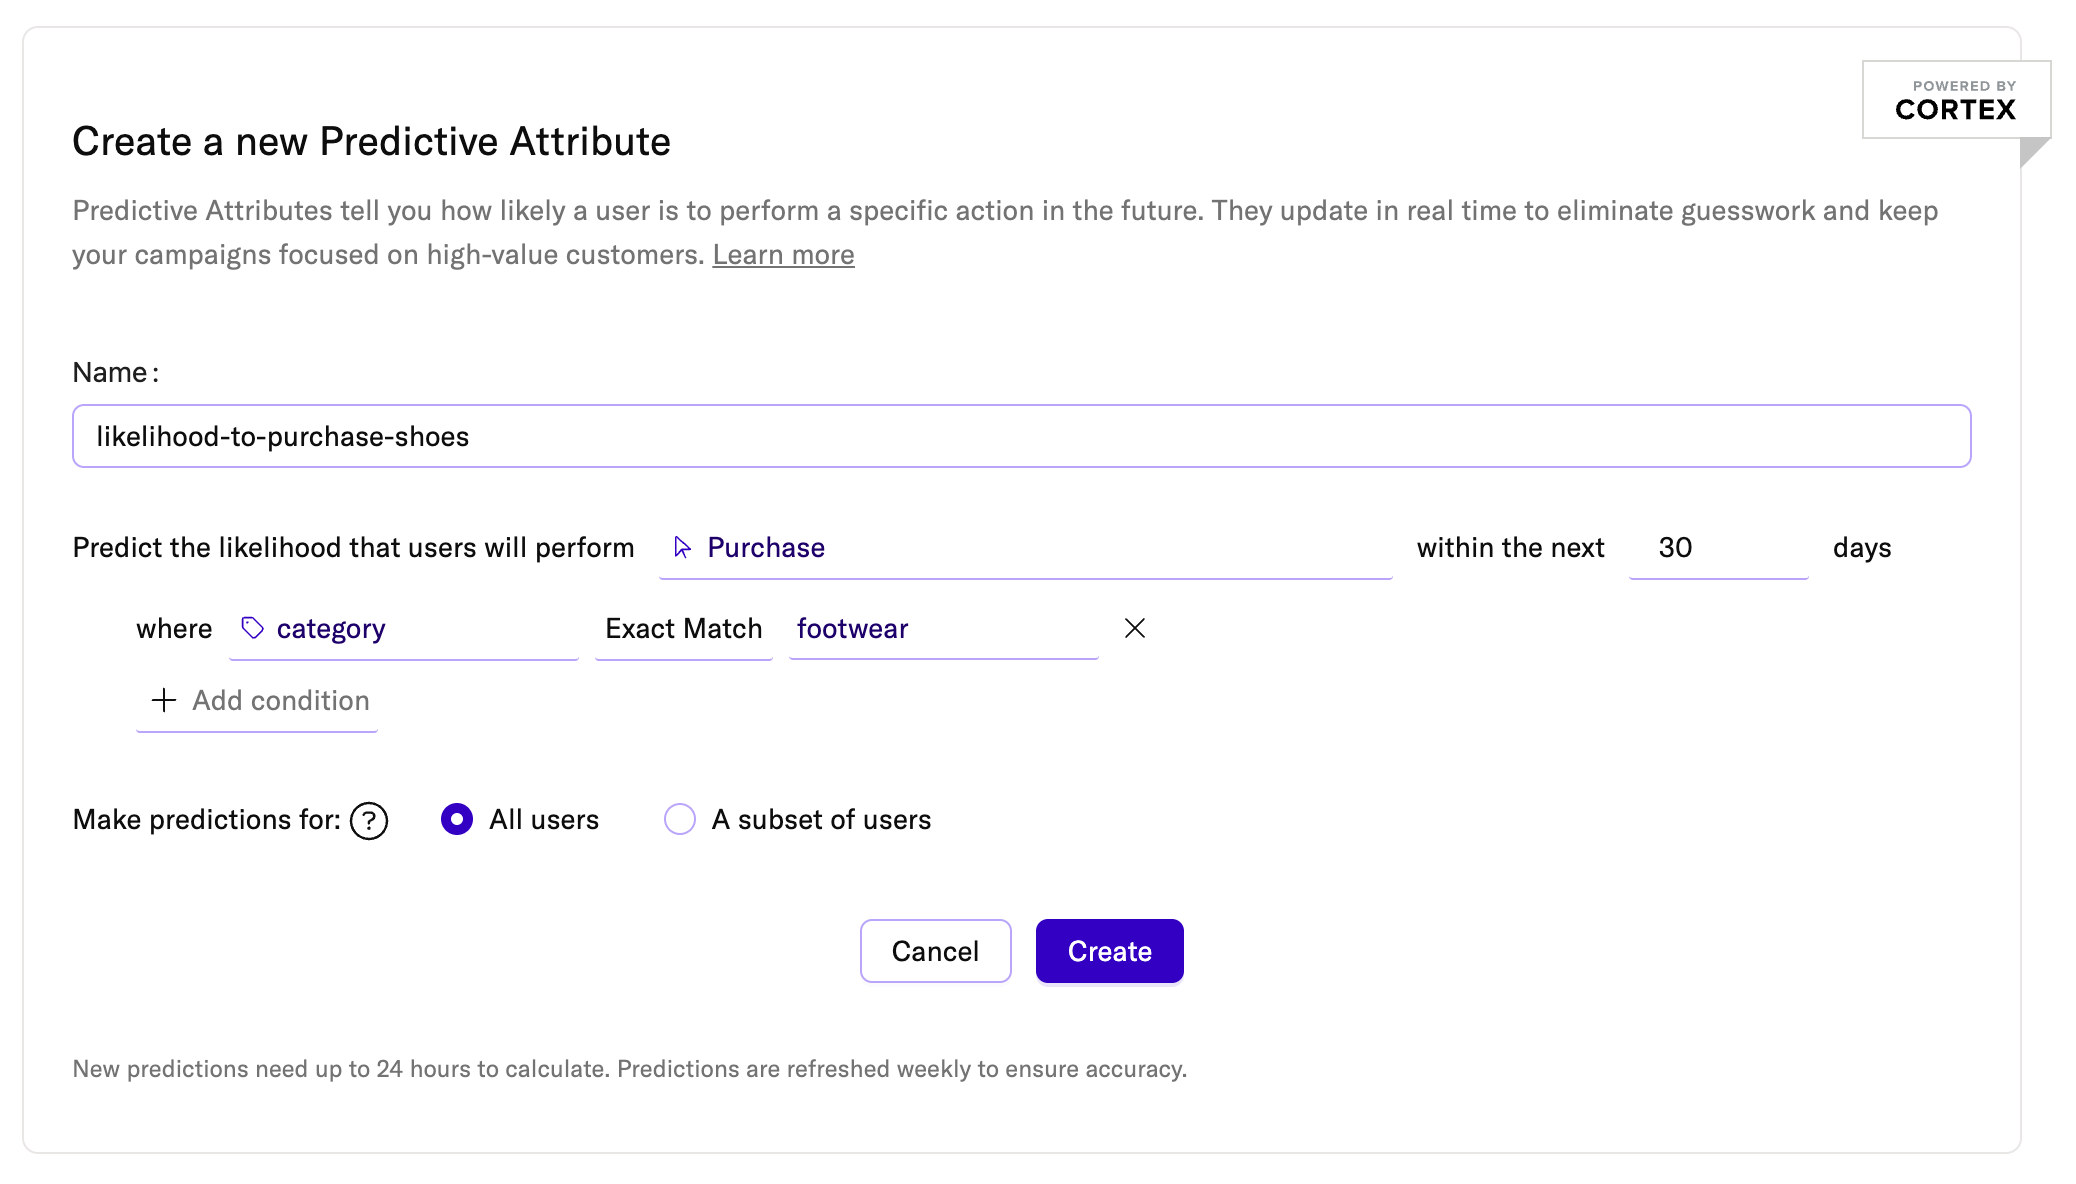Click the category tag icon
This screenshot has height=1184, width=2076.
[252, 628]
